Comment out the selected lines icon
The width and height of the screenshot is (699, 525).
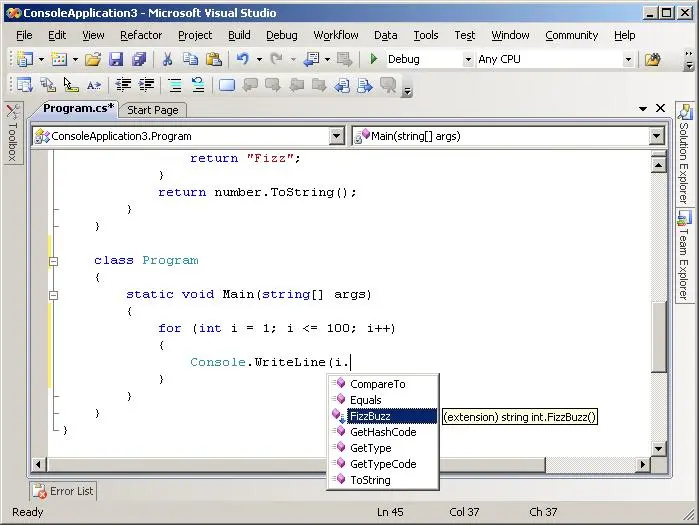(x=175, y=84)
